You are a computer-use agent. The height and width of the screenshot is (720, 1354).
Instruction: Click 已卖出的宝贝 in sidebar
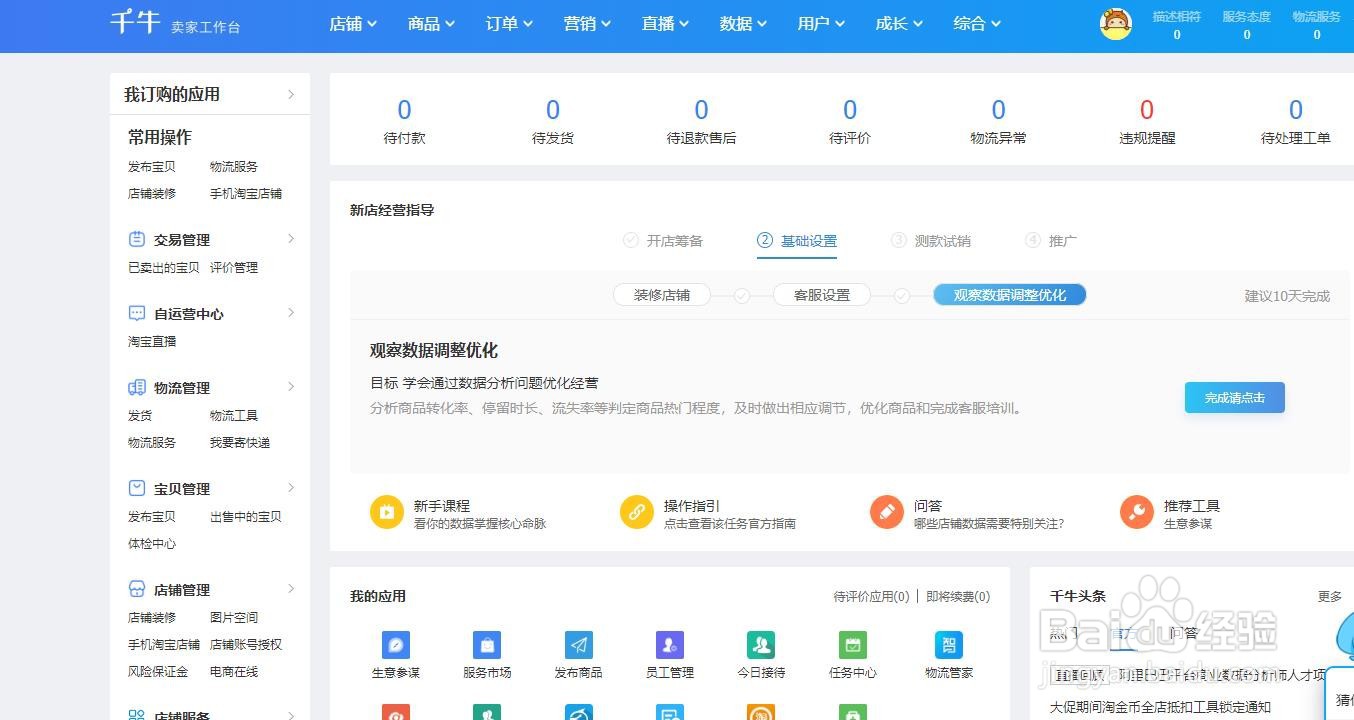tap(164, 267)
